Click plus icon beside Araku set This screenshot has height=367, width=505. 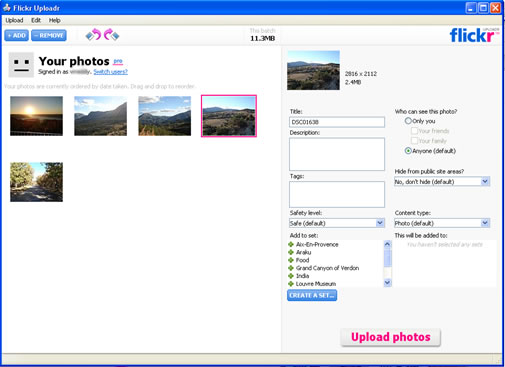tap(291, 252)
